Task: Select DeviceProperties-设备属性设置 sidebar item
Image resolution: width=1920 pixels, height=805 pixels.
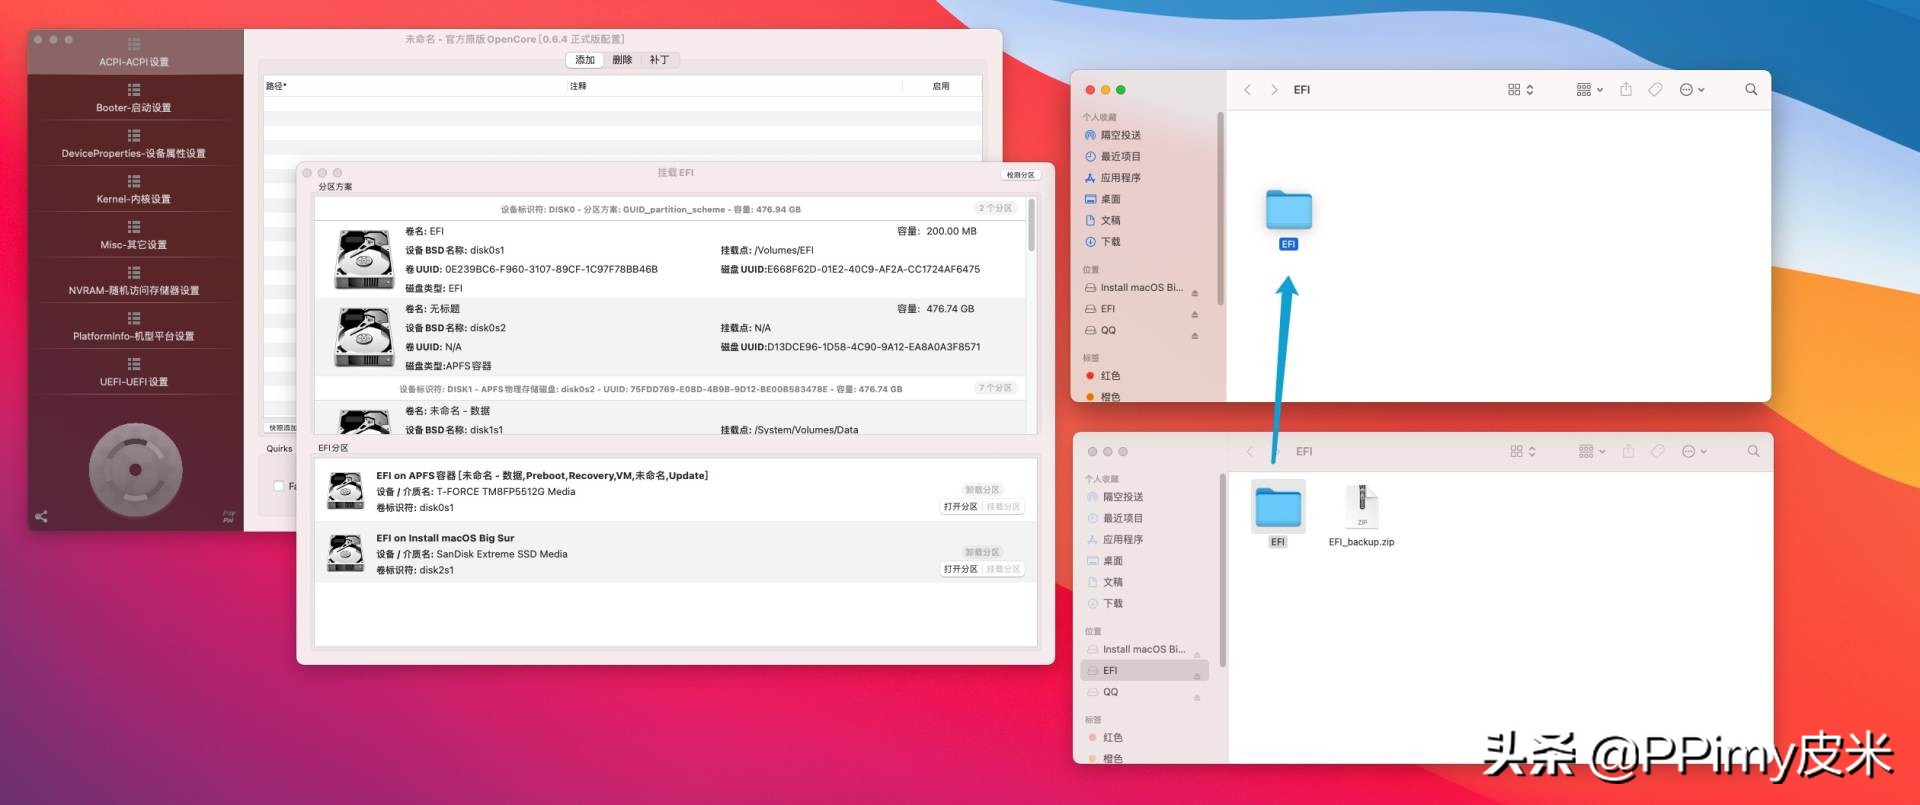Action: (x=134, y=144)
